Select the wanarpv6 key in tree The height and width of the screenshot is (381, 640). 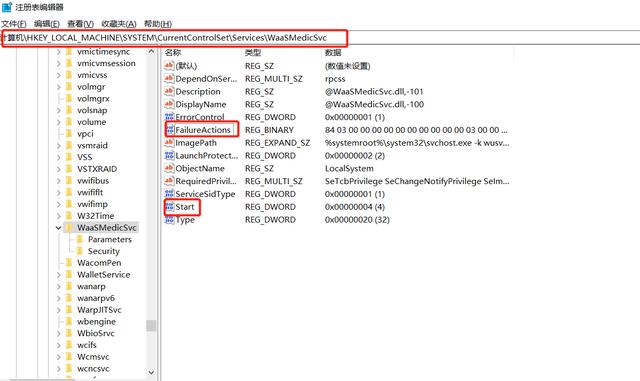coord(96,298)
